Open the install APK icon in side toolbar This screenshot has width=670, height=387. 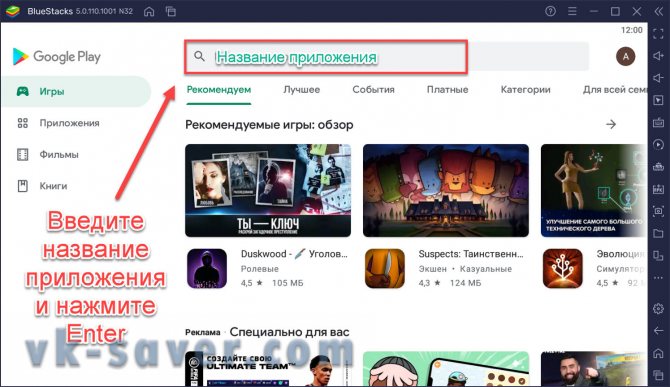(x=658, y=189)
